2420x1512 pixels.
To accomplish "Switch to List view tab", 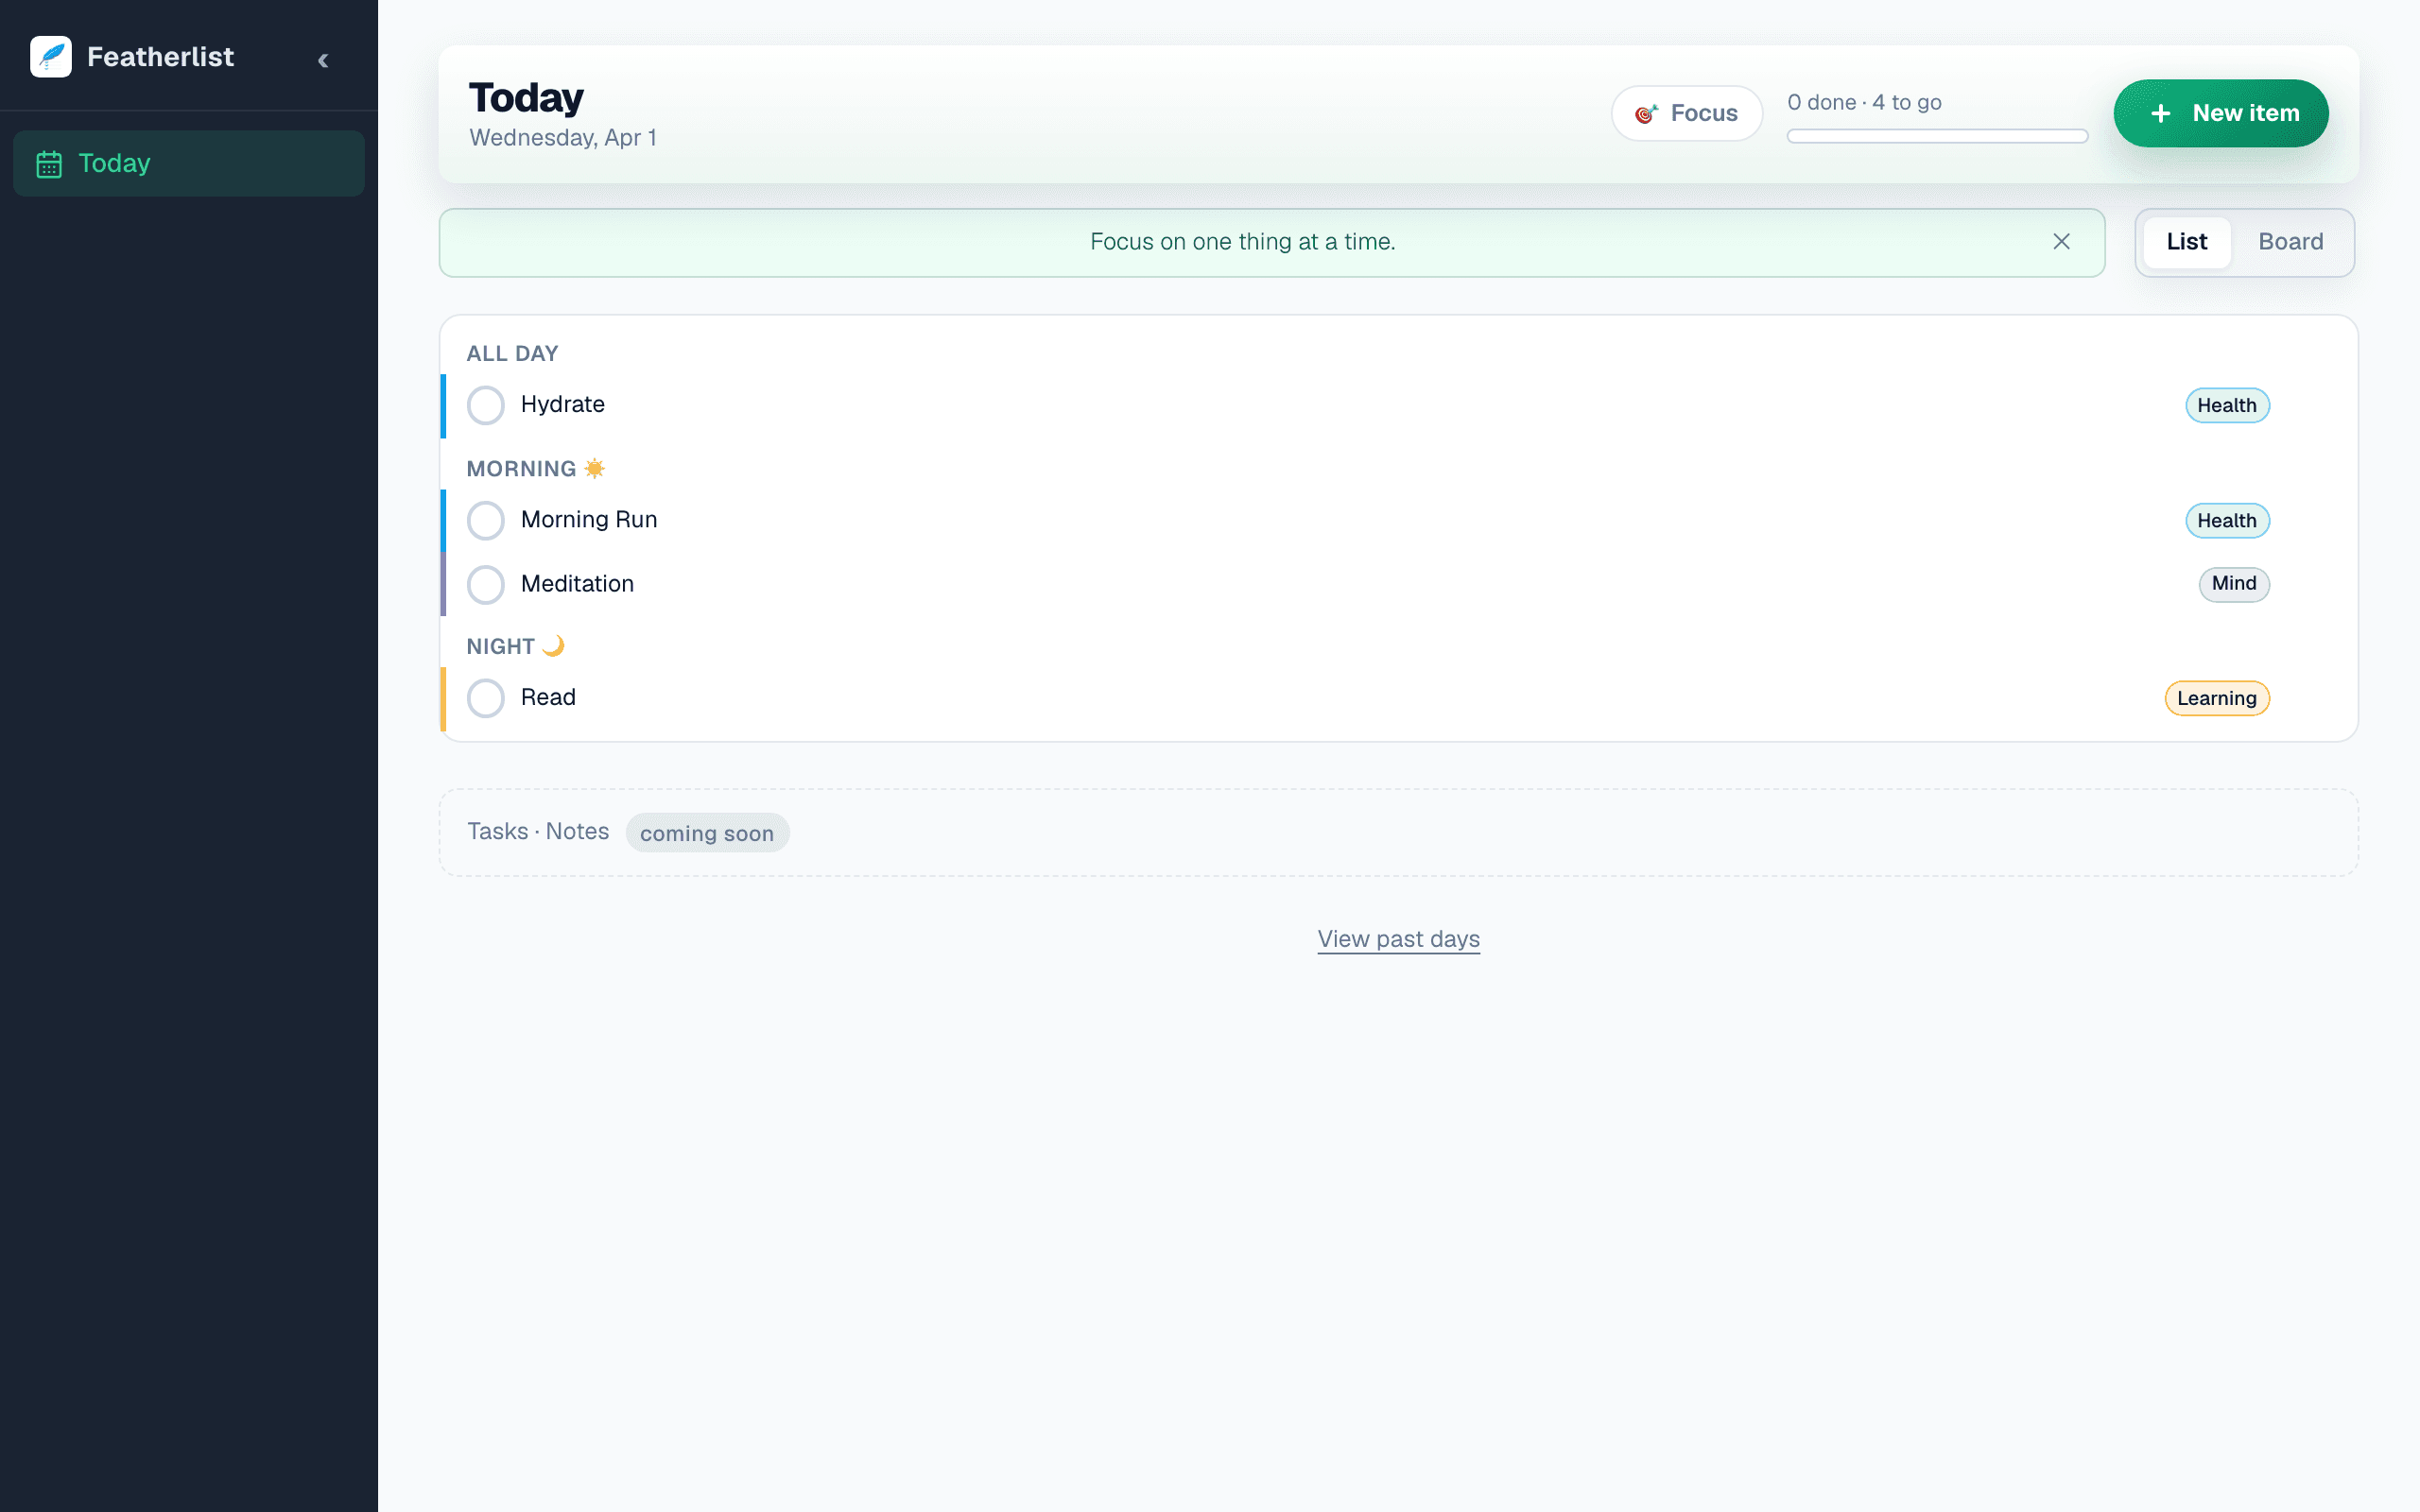I will click(2186, 242).
